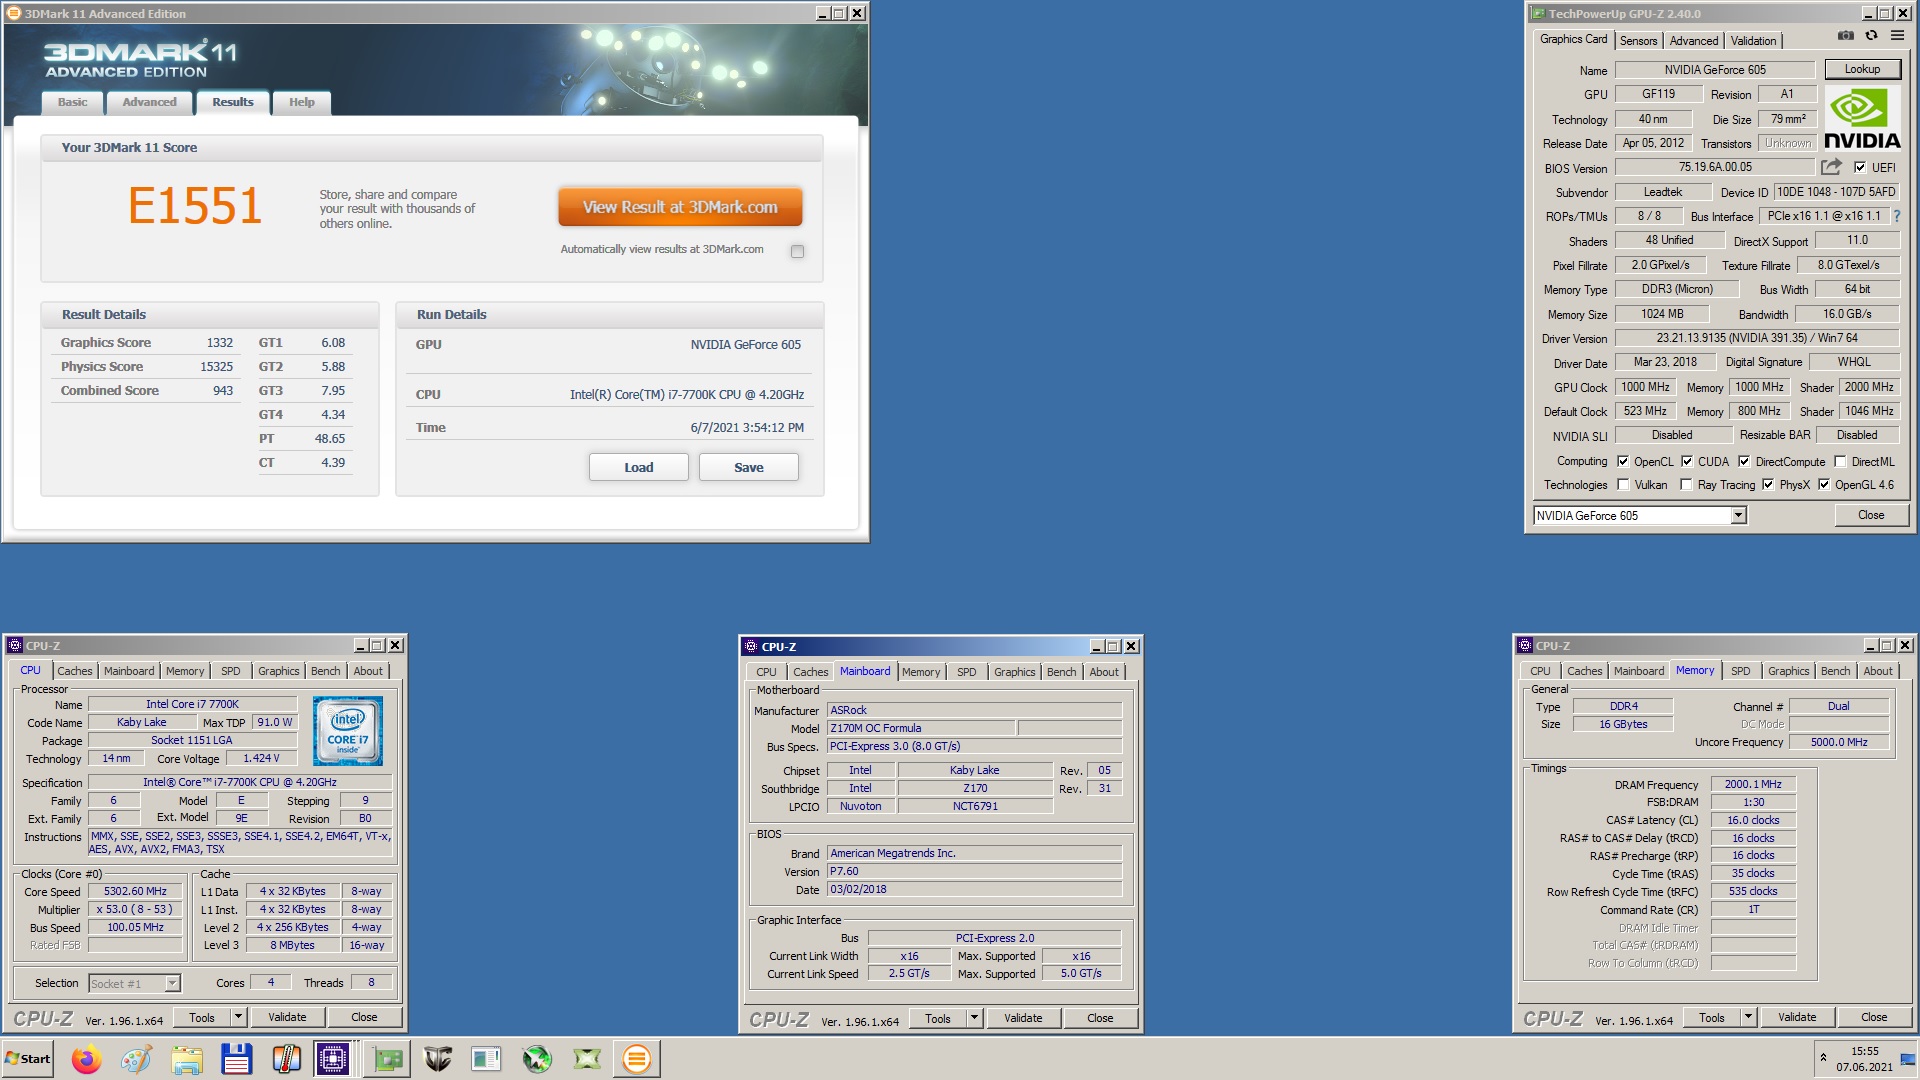
Task: Click View Result at 3DMark.com button
Action: 680,207
